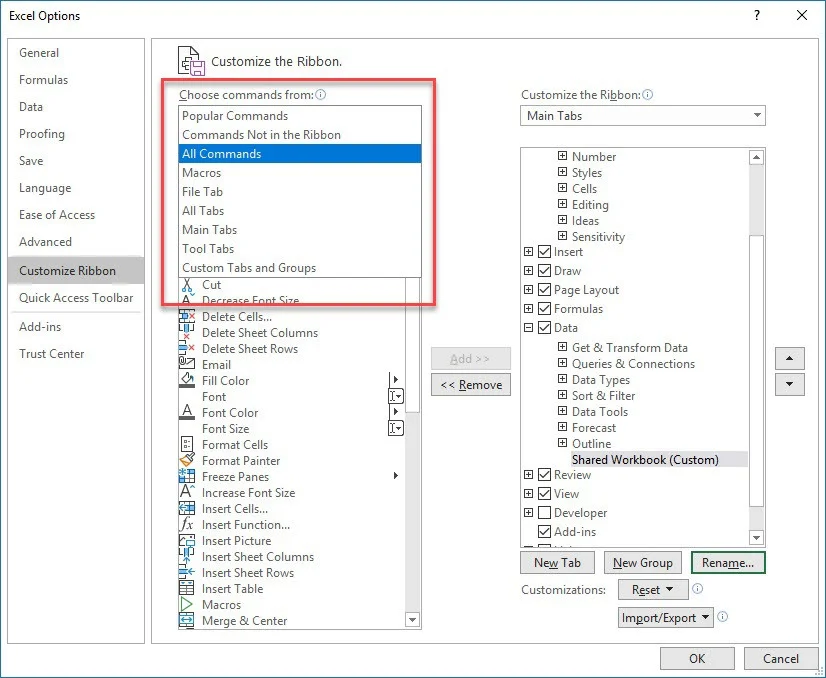The width and height of the screenshot is (826, 678).
Task: Open the Quick Access Toolbar category
Action: point(76,298)
